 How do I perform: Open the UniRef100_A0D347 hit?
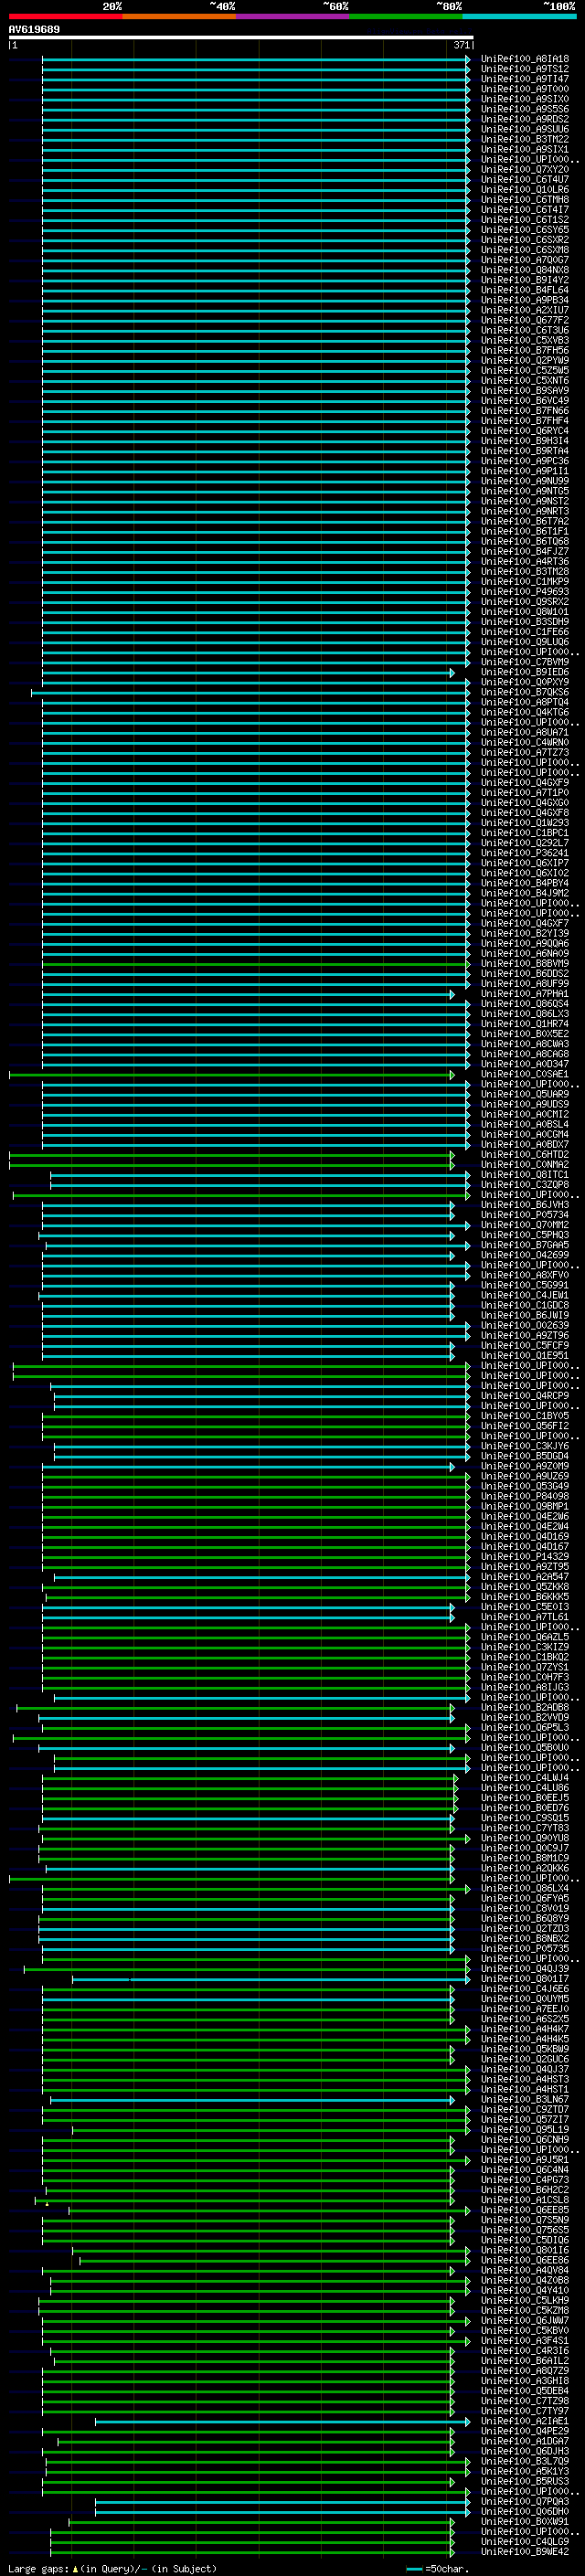524,1064
